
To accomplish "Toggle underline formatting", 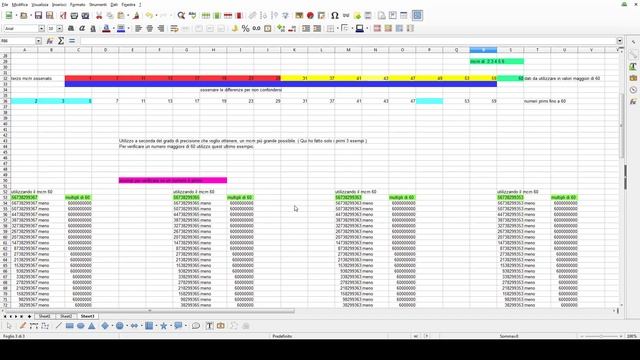I will click(x=93, y=29).
